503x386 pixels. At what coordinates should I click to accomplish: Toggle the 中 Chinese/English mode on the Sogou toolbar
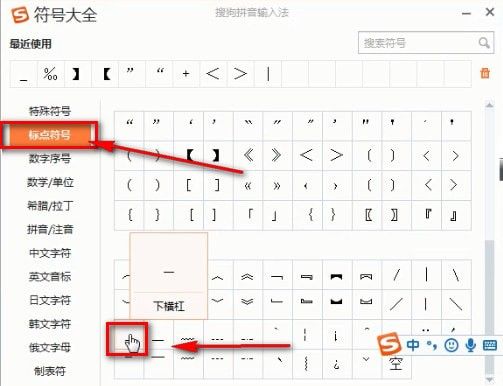413,345
